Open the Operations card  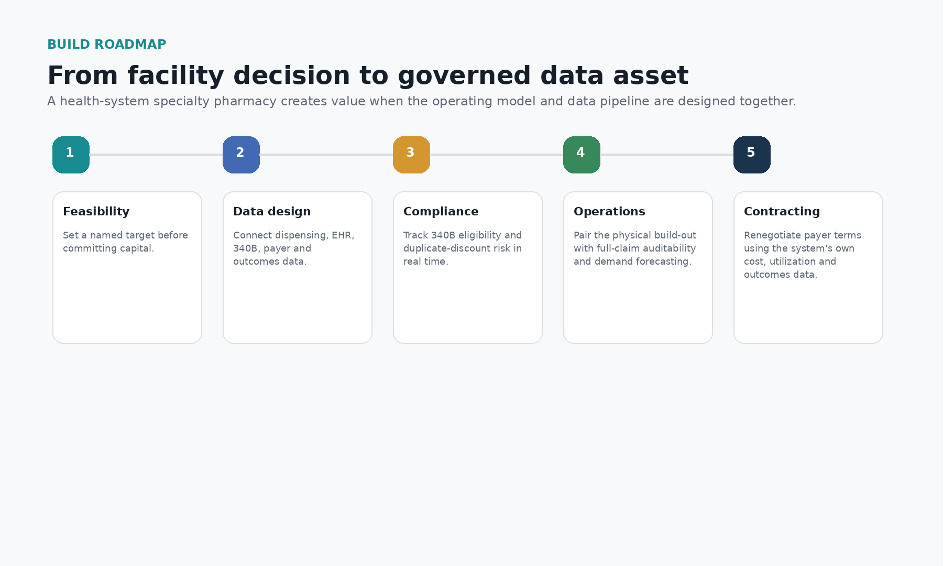point(638,267)
